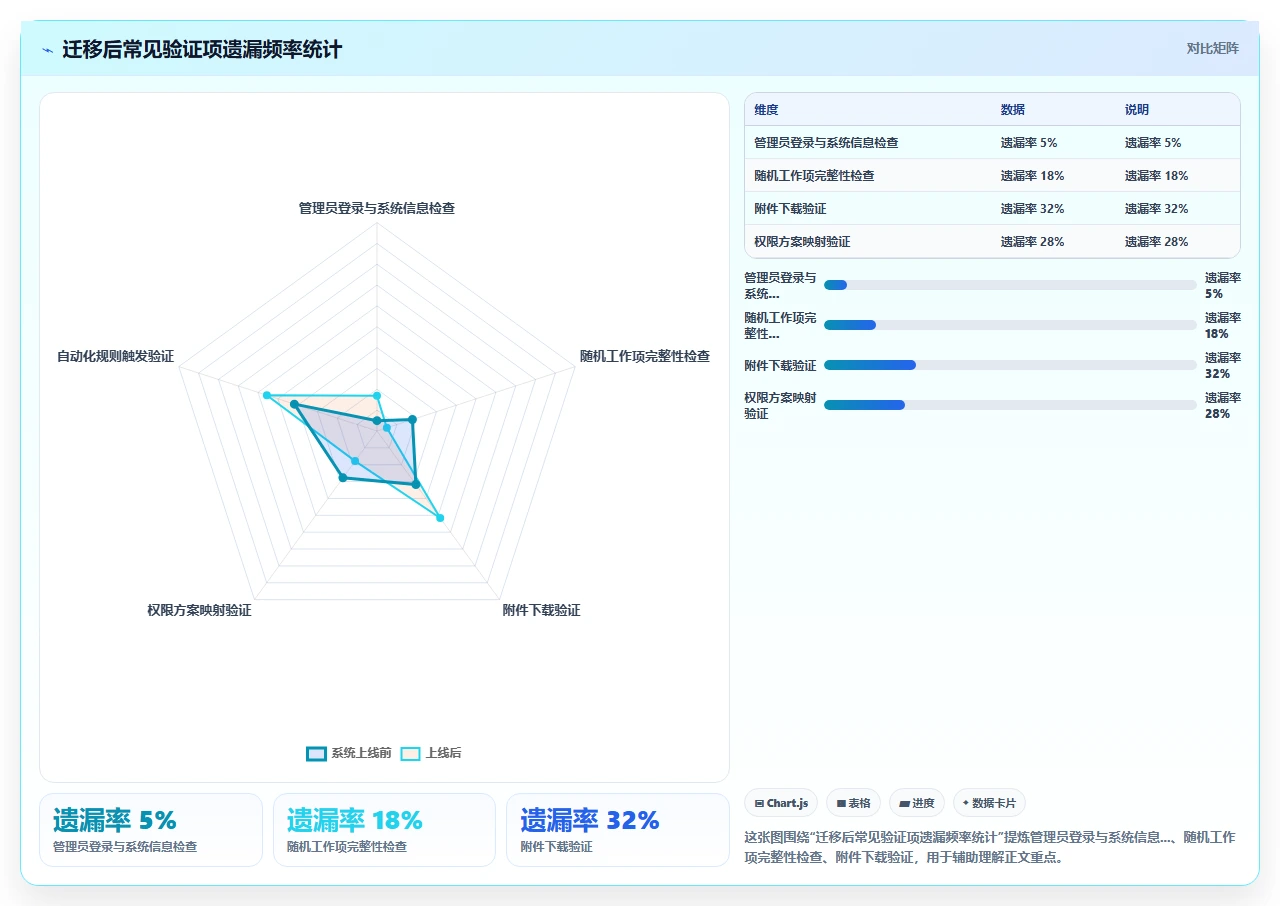Click radar axis label 随机工作项完整性检查

click(645, 356)
